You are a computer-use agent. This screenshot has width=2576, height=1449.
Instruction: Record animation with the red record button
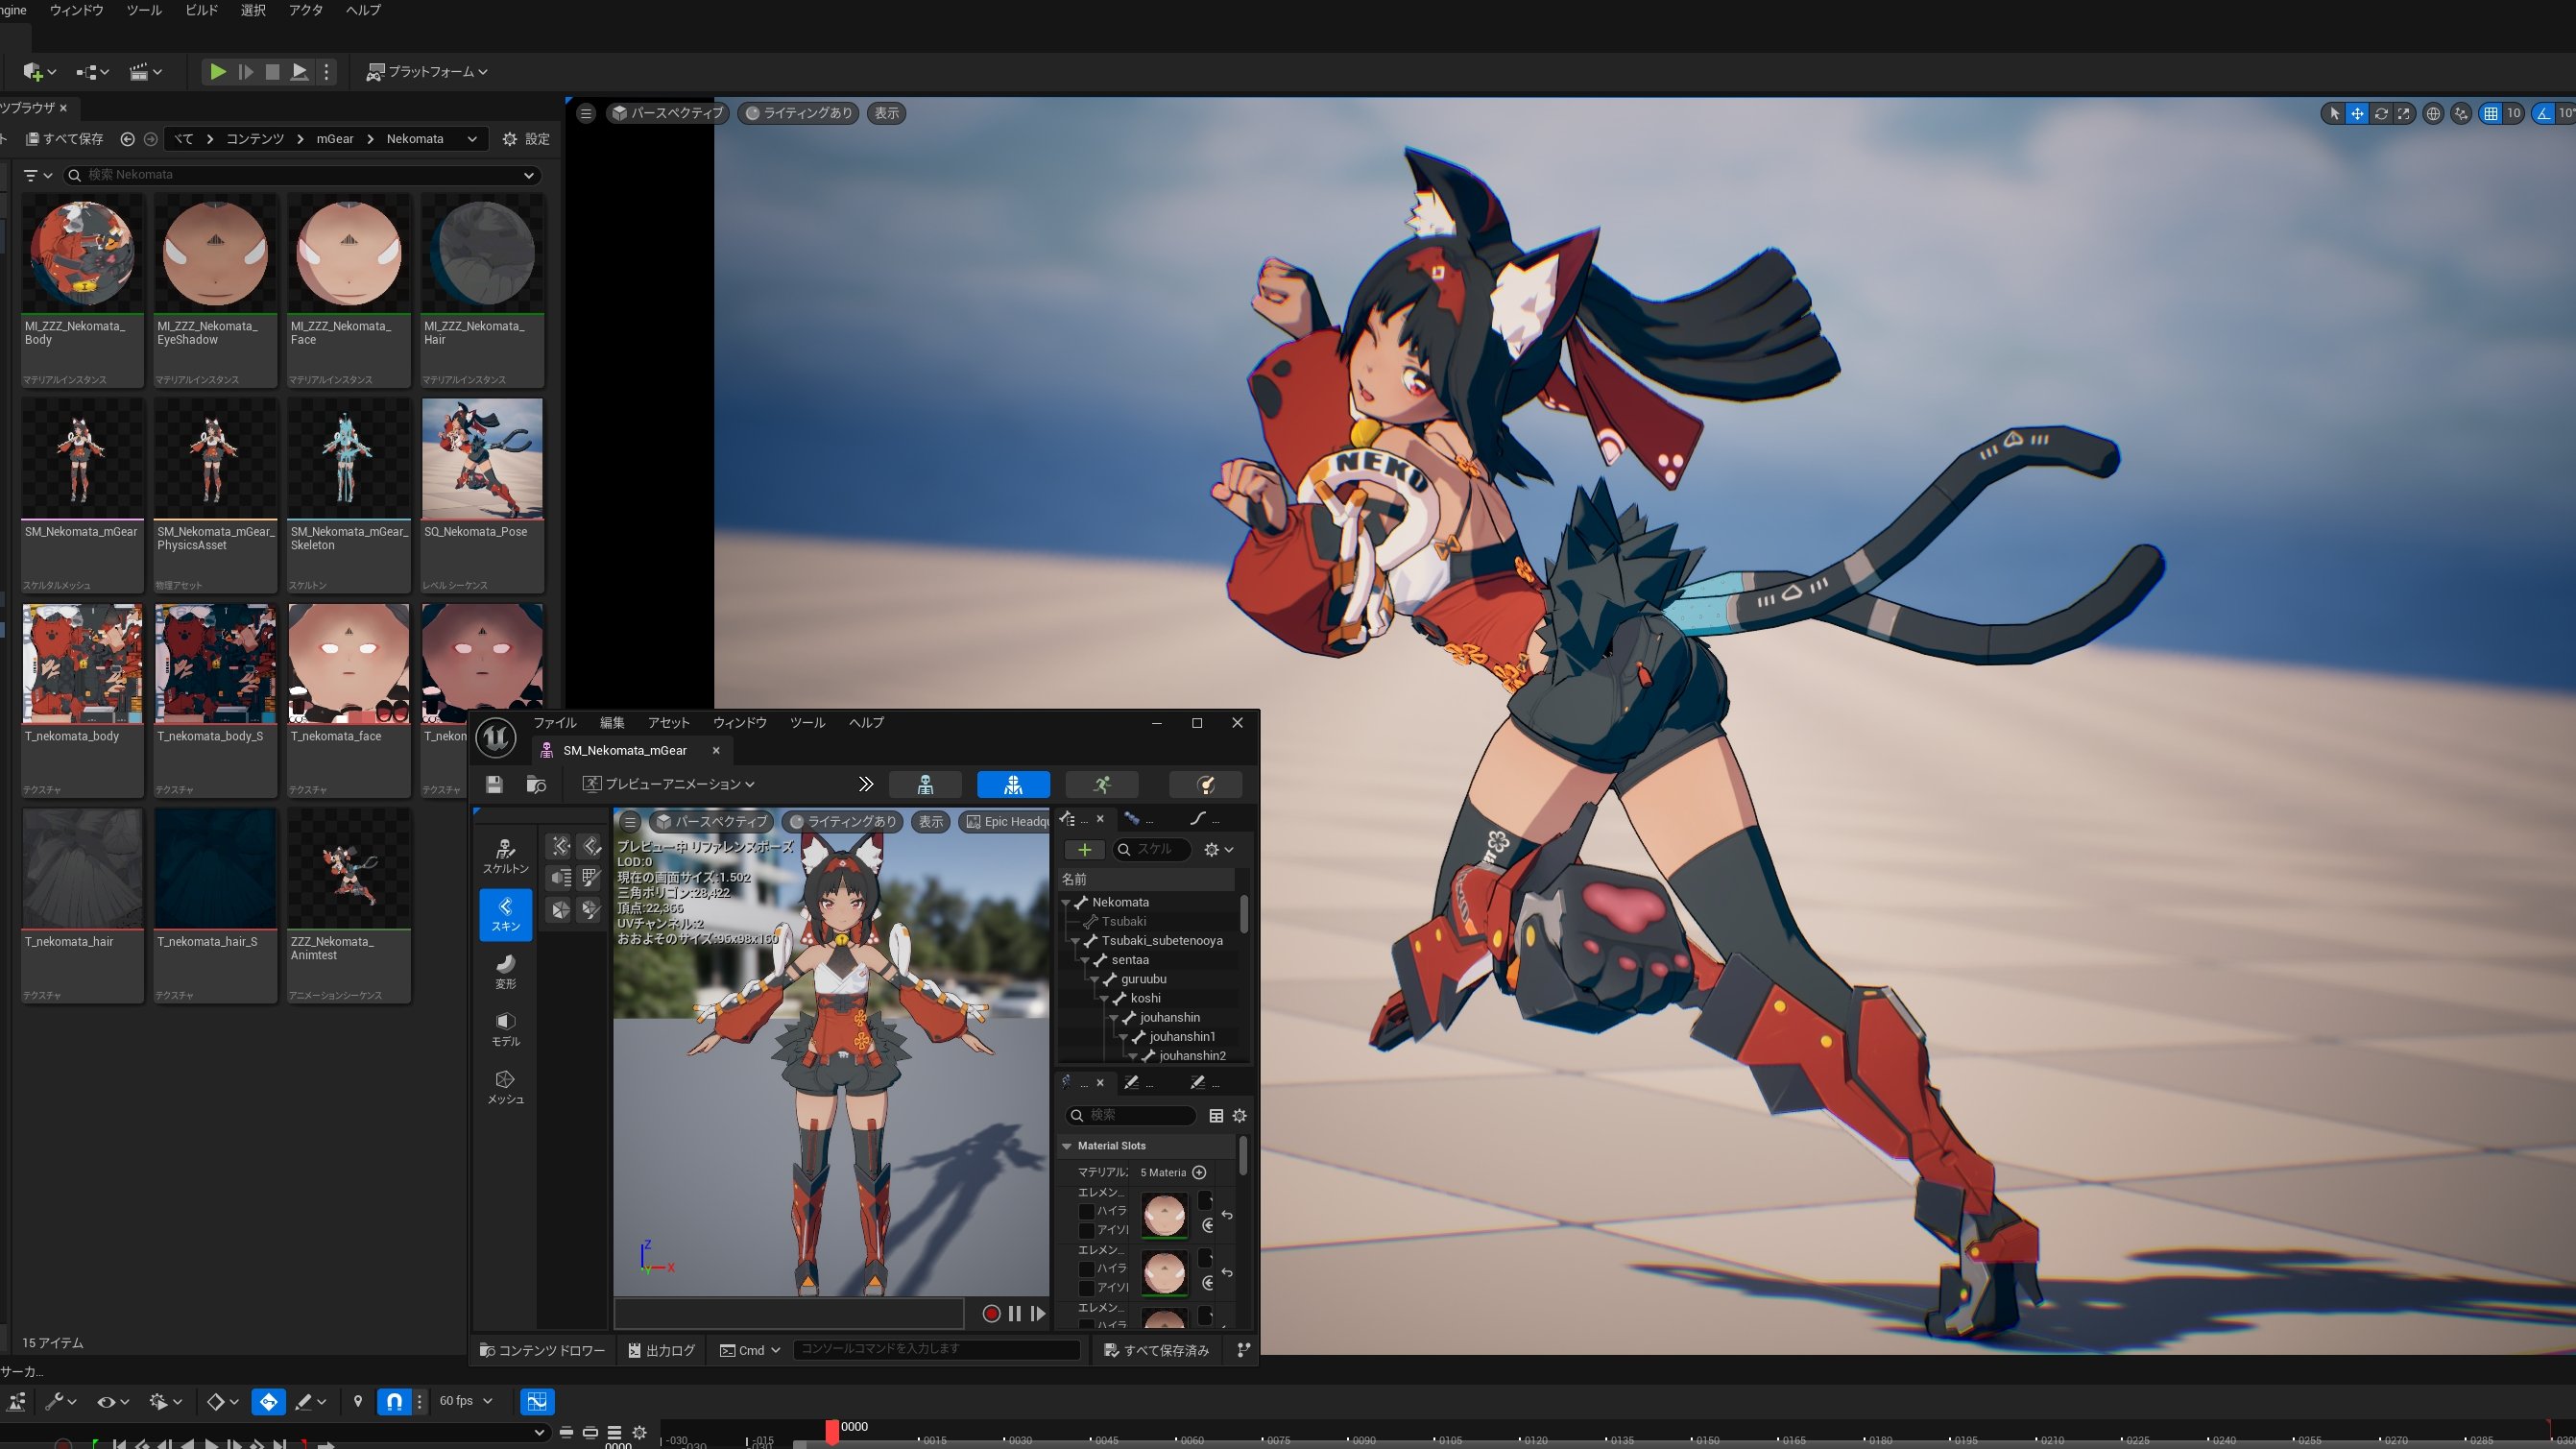click(x=991, y=1314)
